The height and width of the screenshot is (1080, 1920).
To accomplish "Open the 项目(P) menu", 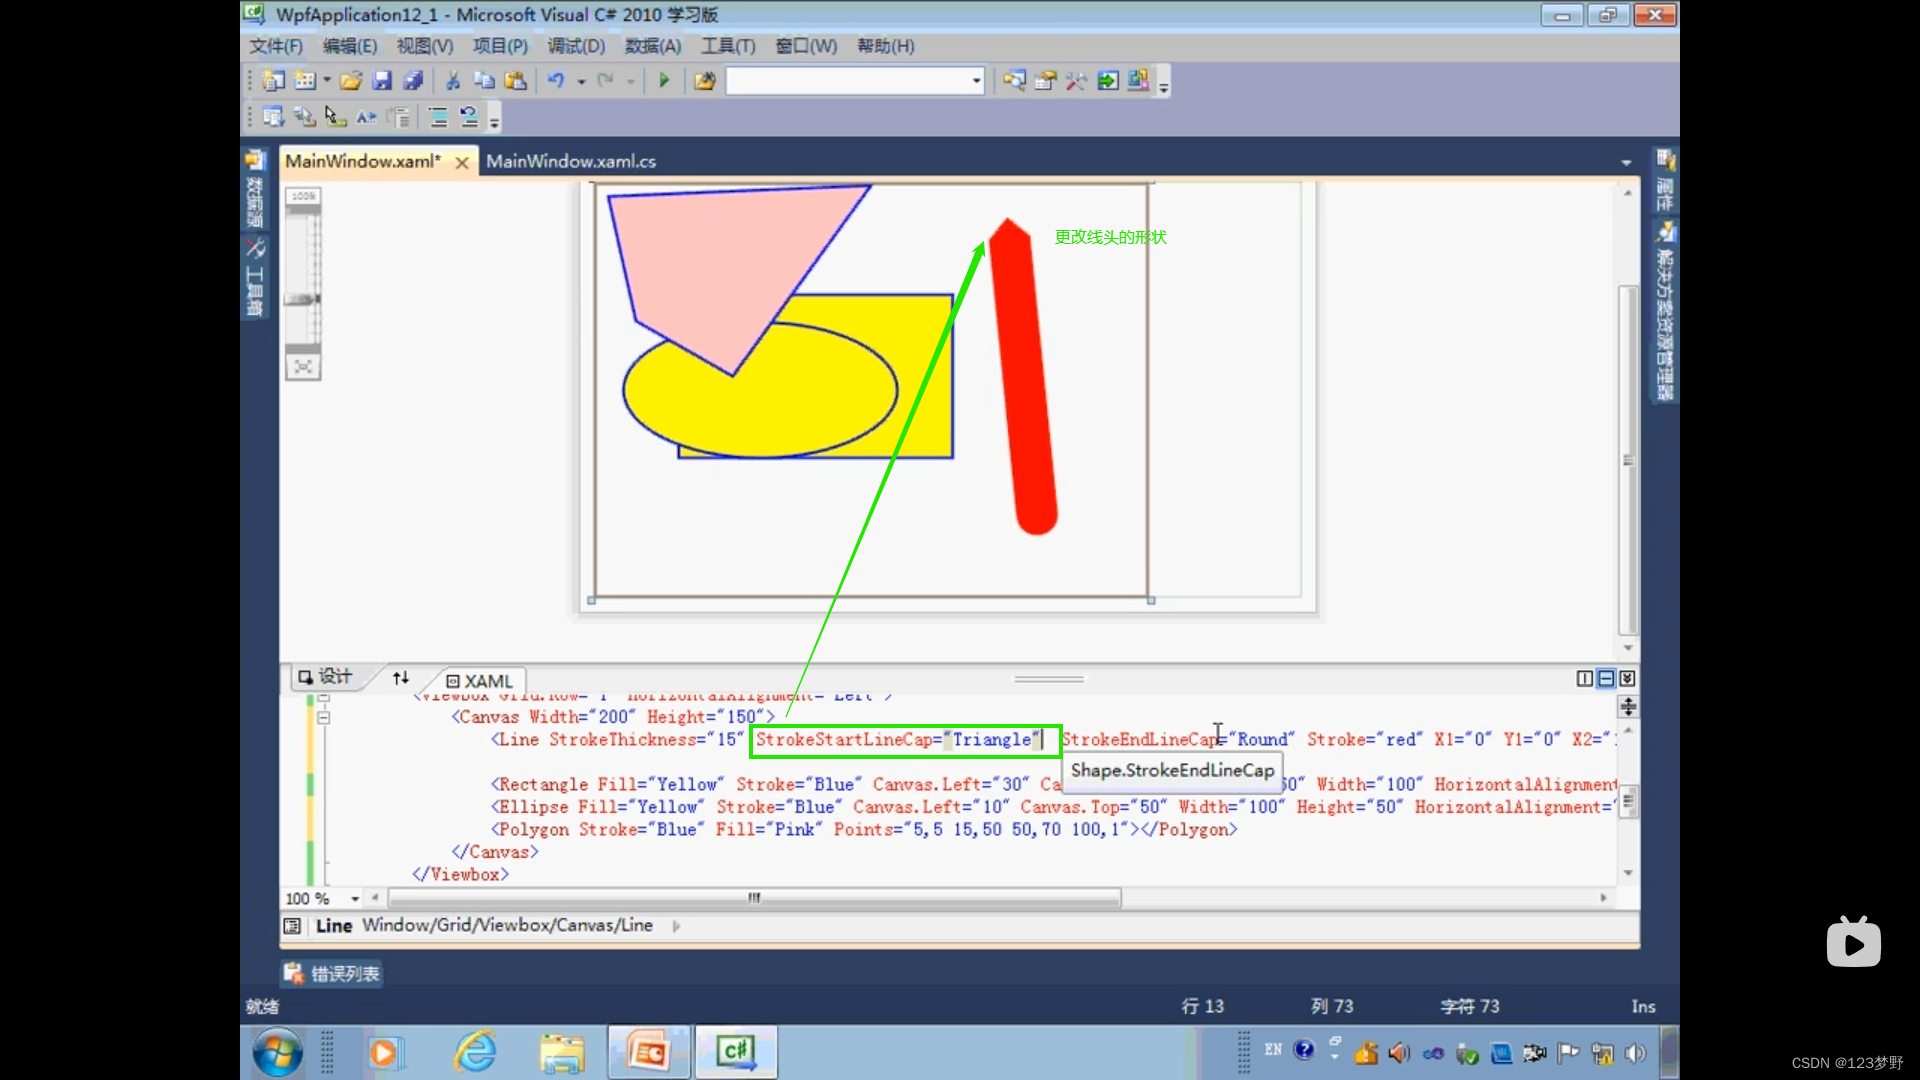I will [500, 46].
